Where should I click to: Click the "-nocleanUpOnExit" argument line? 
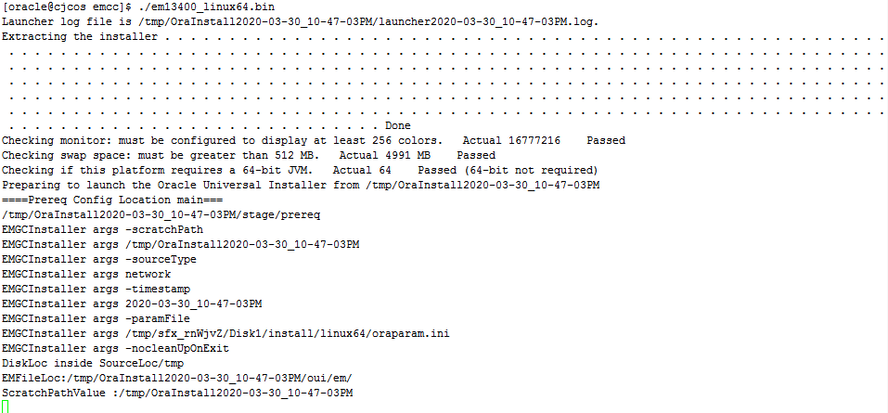(x=116, y=348)
